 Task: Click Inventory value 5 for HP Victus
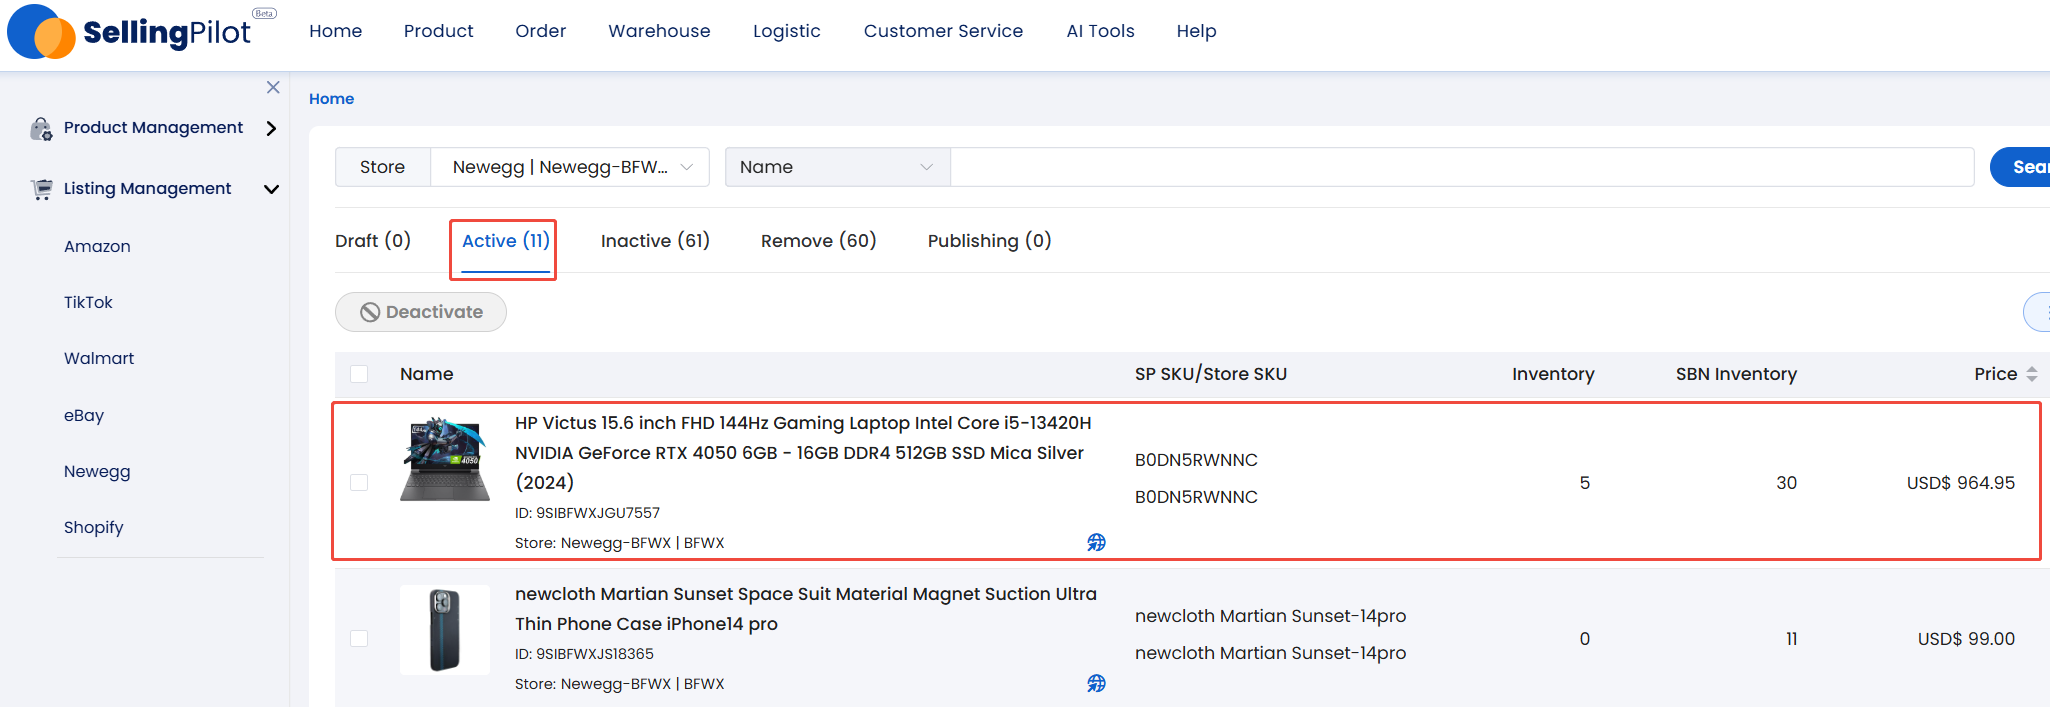coord(1585,483)
